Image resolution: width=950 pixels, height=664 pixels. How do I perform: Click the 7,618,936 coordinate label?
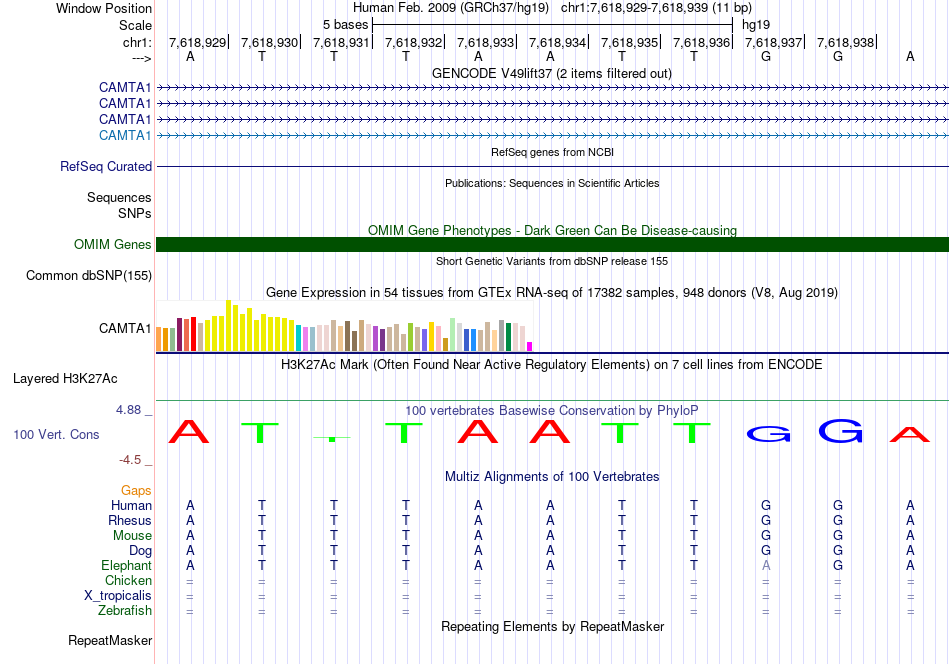(x=702, y=42)
